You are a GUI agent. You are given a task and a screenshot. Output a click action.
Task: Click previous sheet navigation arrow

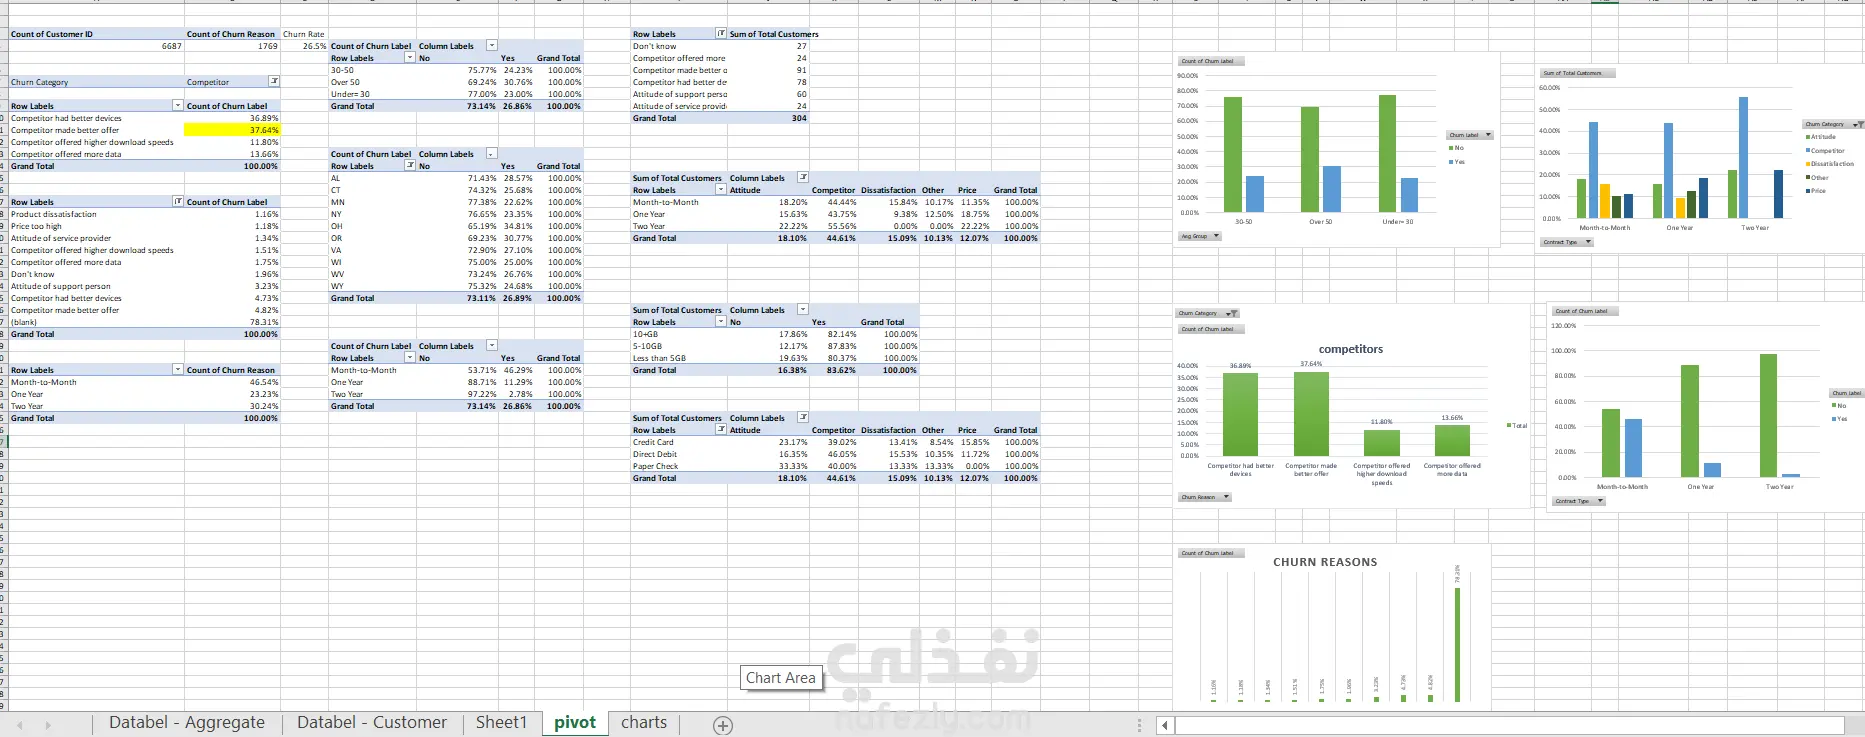[19, 725]
